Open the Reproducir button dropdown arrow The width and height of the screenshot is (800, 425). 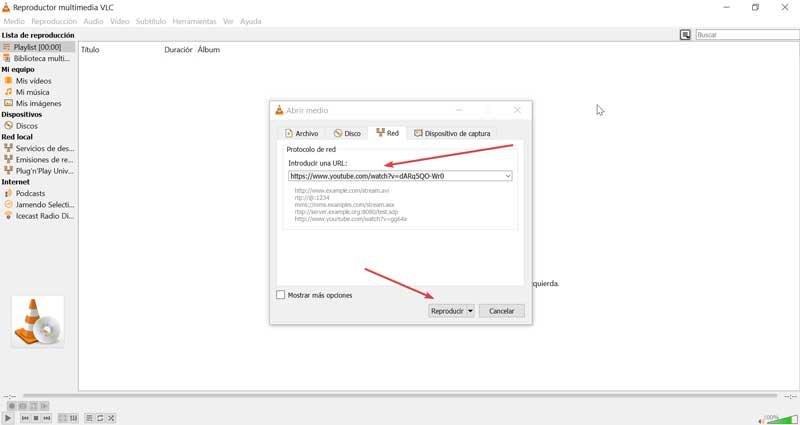click(470, 311)
